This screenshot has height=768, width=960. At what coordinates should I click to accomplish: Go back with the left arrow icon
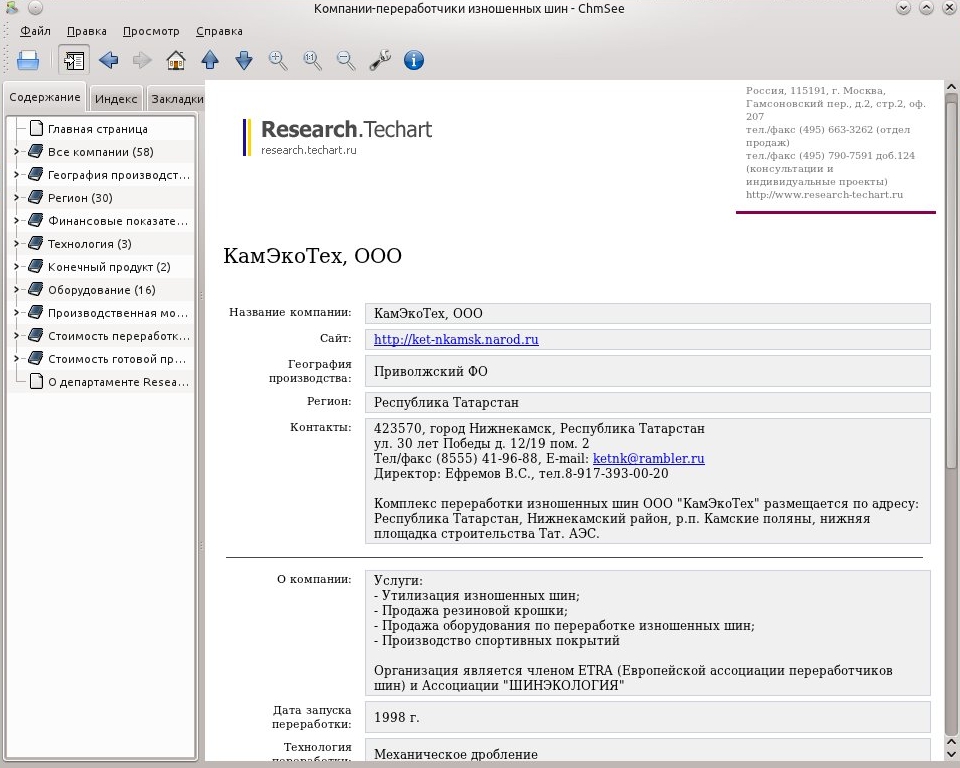coord(108,60)
